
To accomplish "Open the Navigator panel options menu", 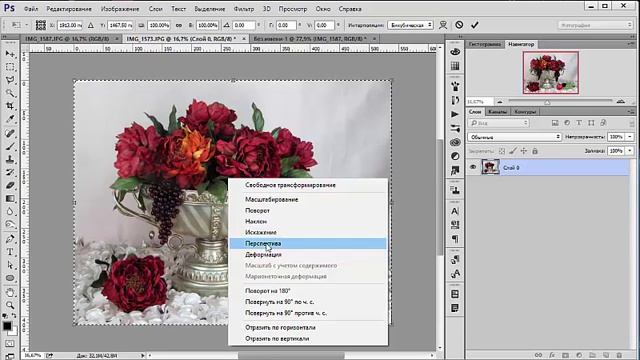I will (x=632, y=44).
